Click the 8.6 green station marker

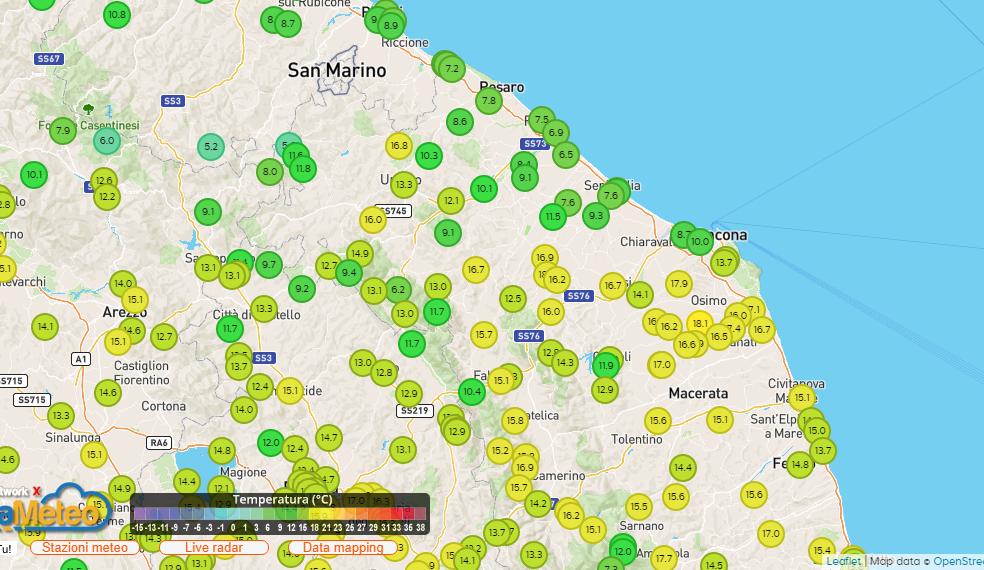(459, 122)
